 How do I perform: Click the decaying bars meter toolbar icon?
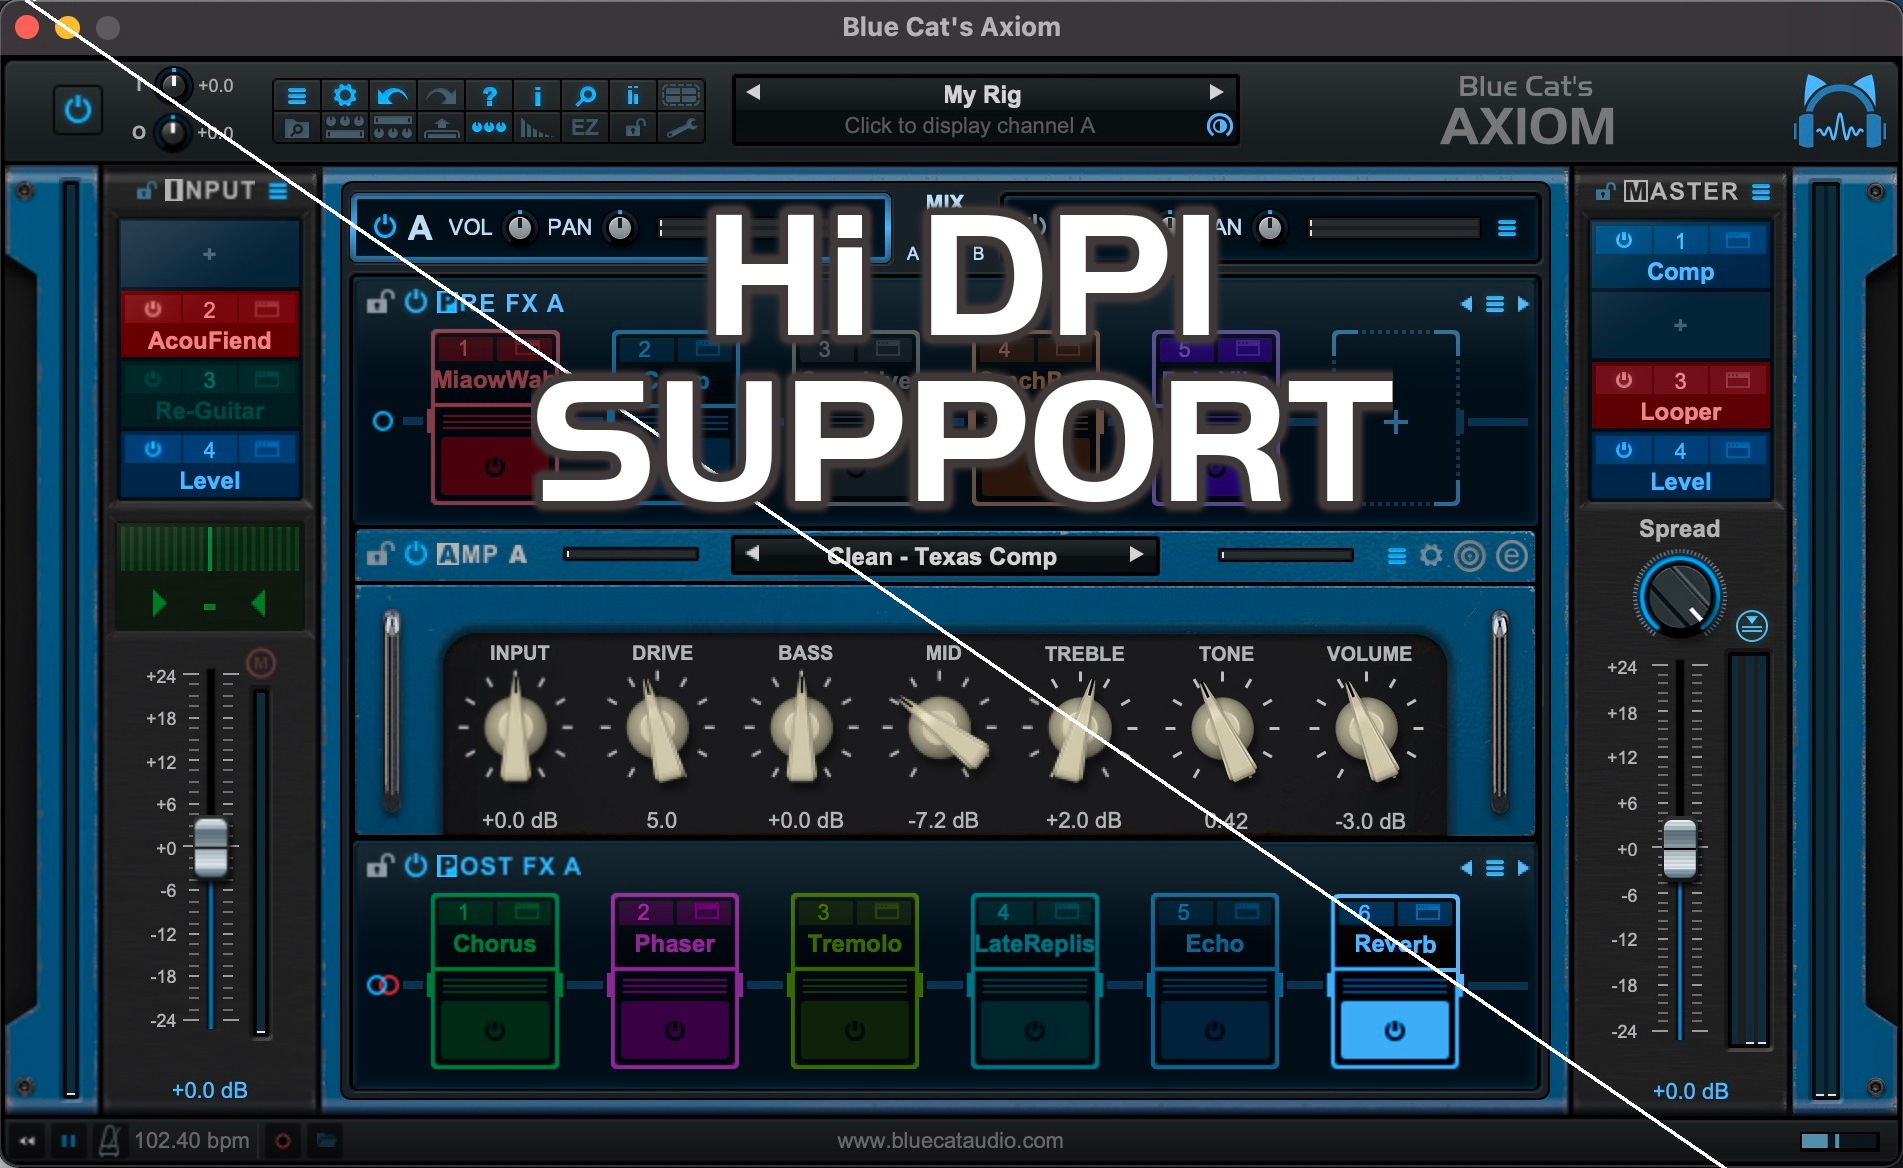pos(536,128)
